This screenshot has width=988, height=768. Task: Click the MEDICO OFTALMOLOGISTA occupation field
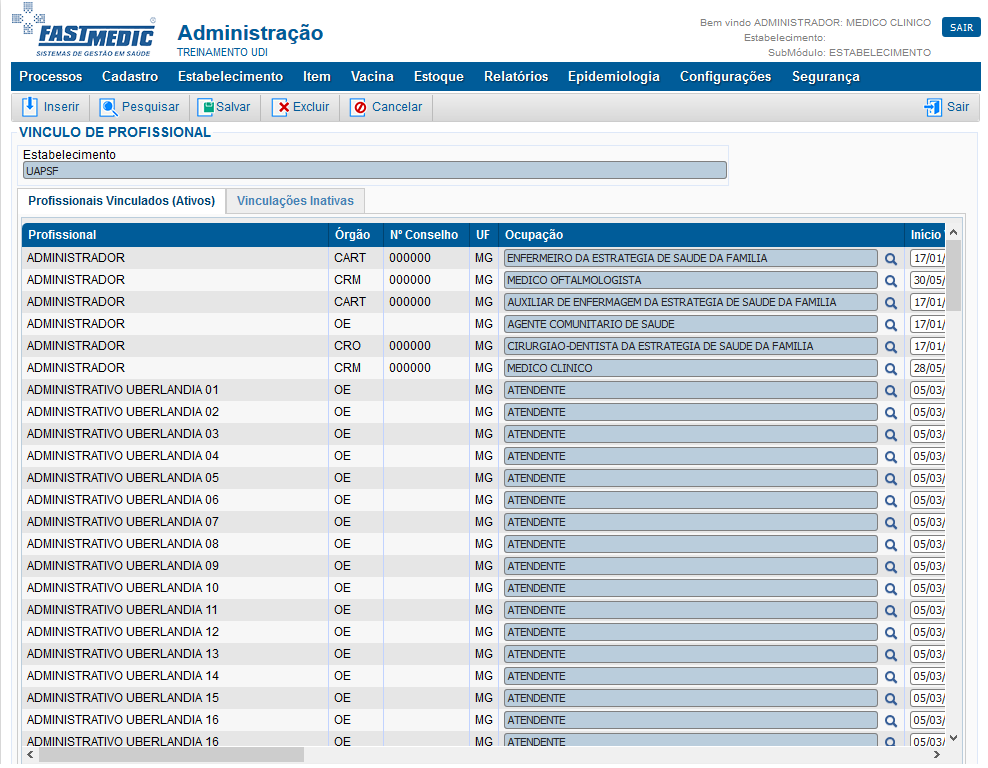coord(691,280)
